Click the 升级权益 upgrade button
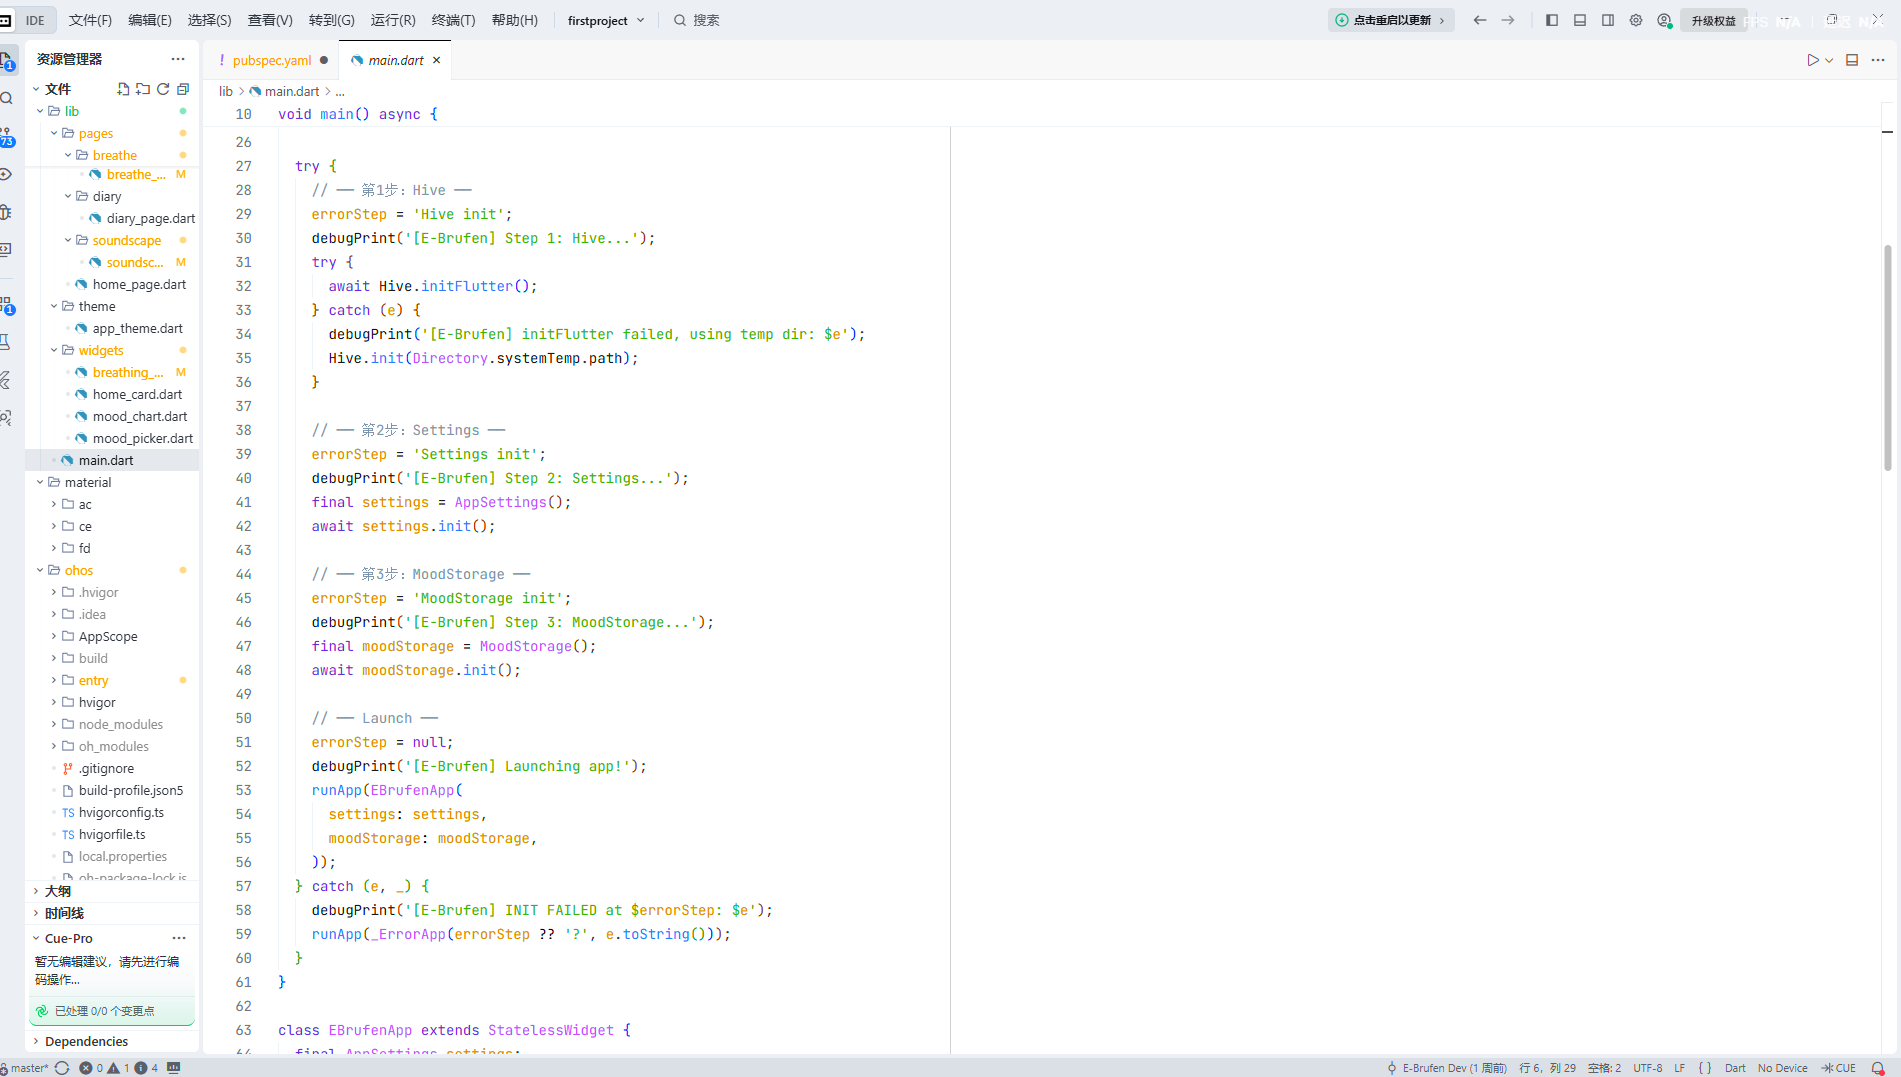 (1713, 21)
